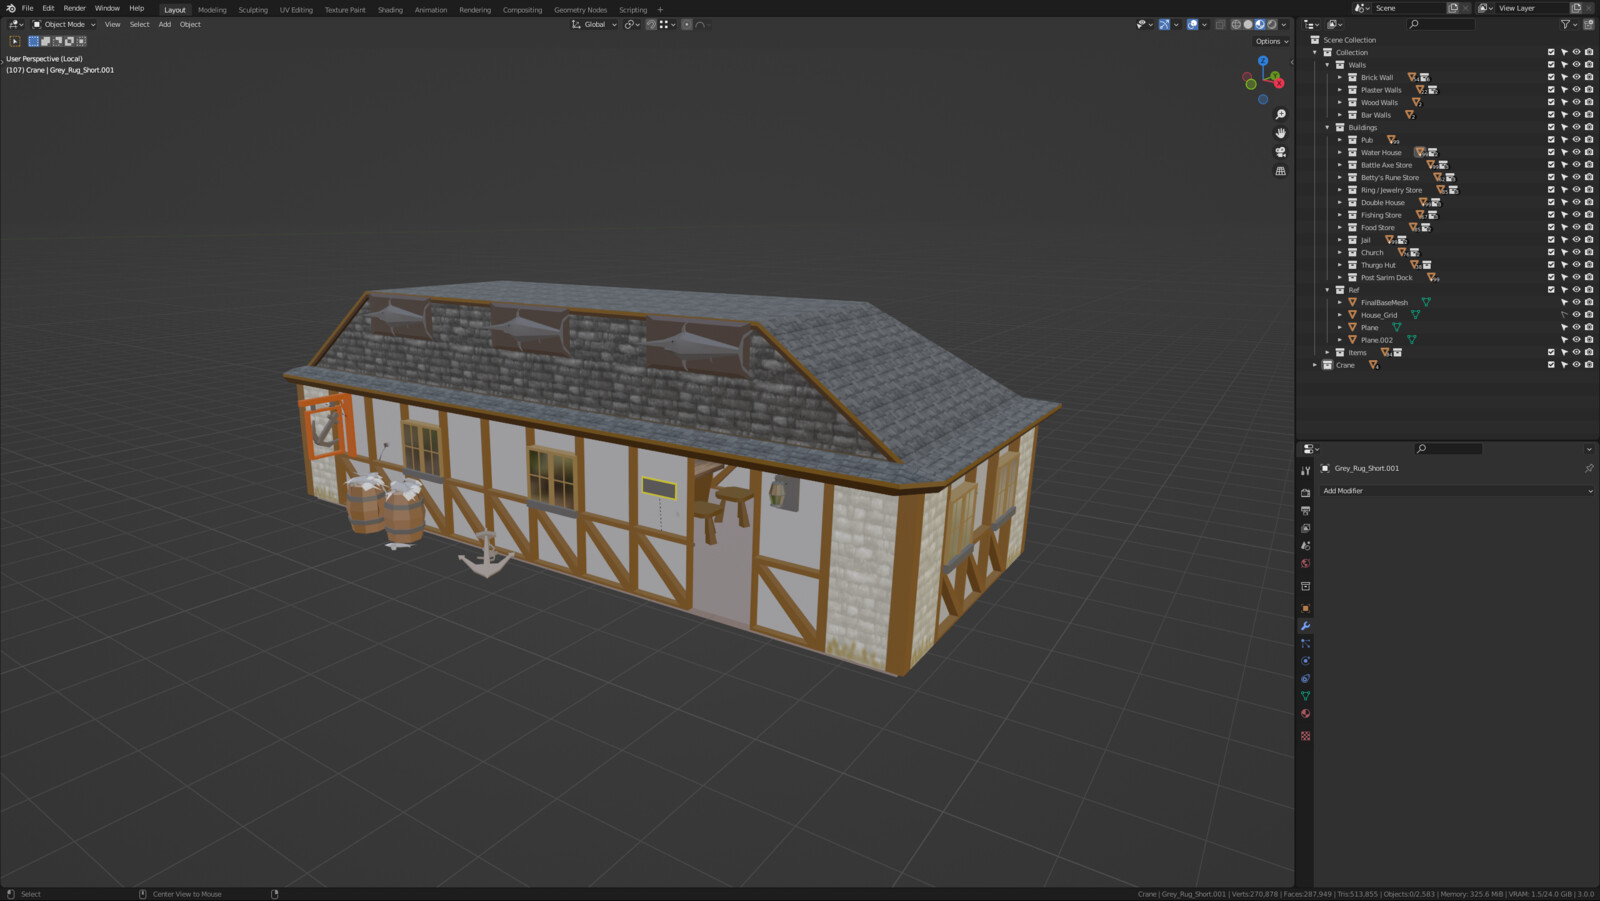Select wireframe viewport shading
The height and width of the screenshot is (901, 1600).
pos(1236,24)
